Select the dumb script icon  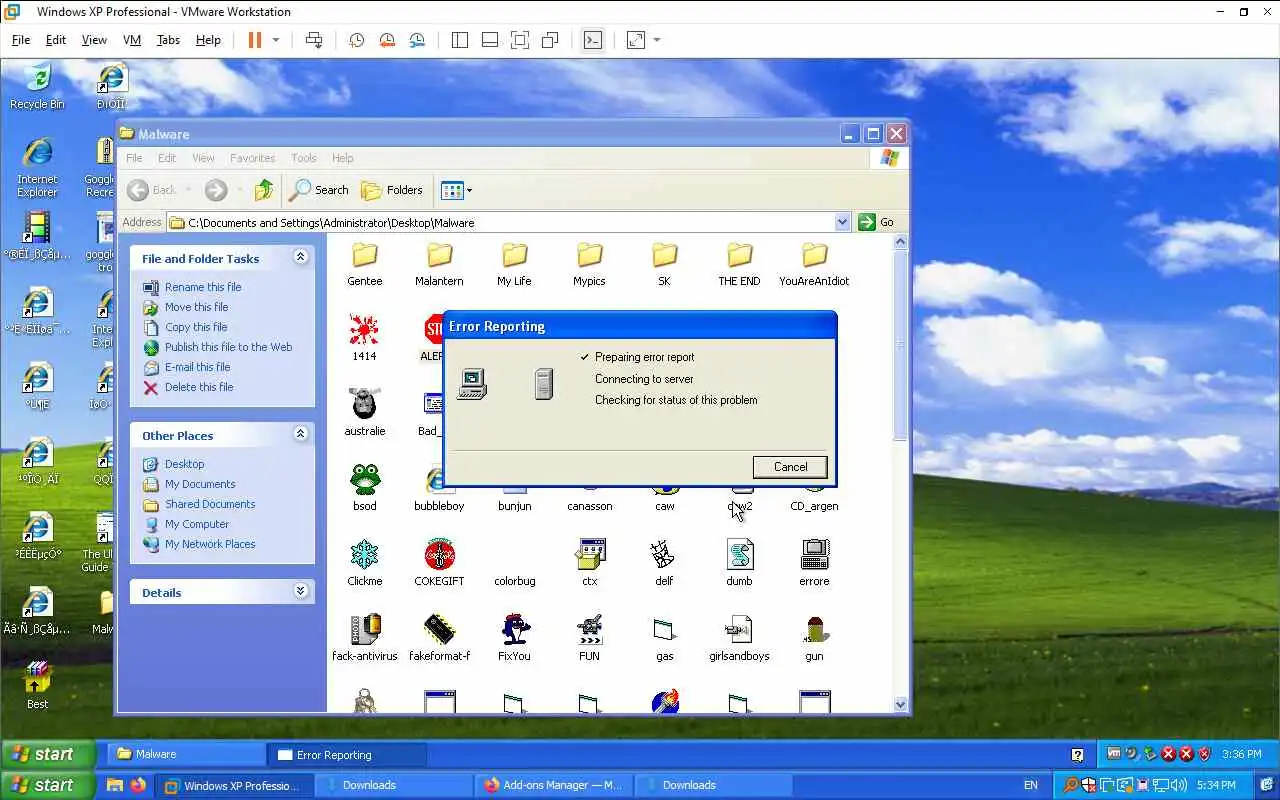point(739,554)
